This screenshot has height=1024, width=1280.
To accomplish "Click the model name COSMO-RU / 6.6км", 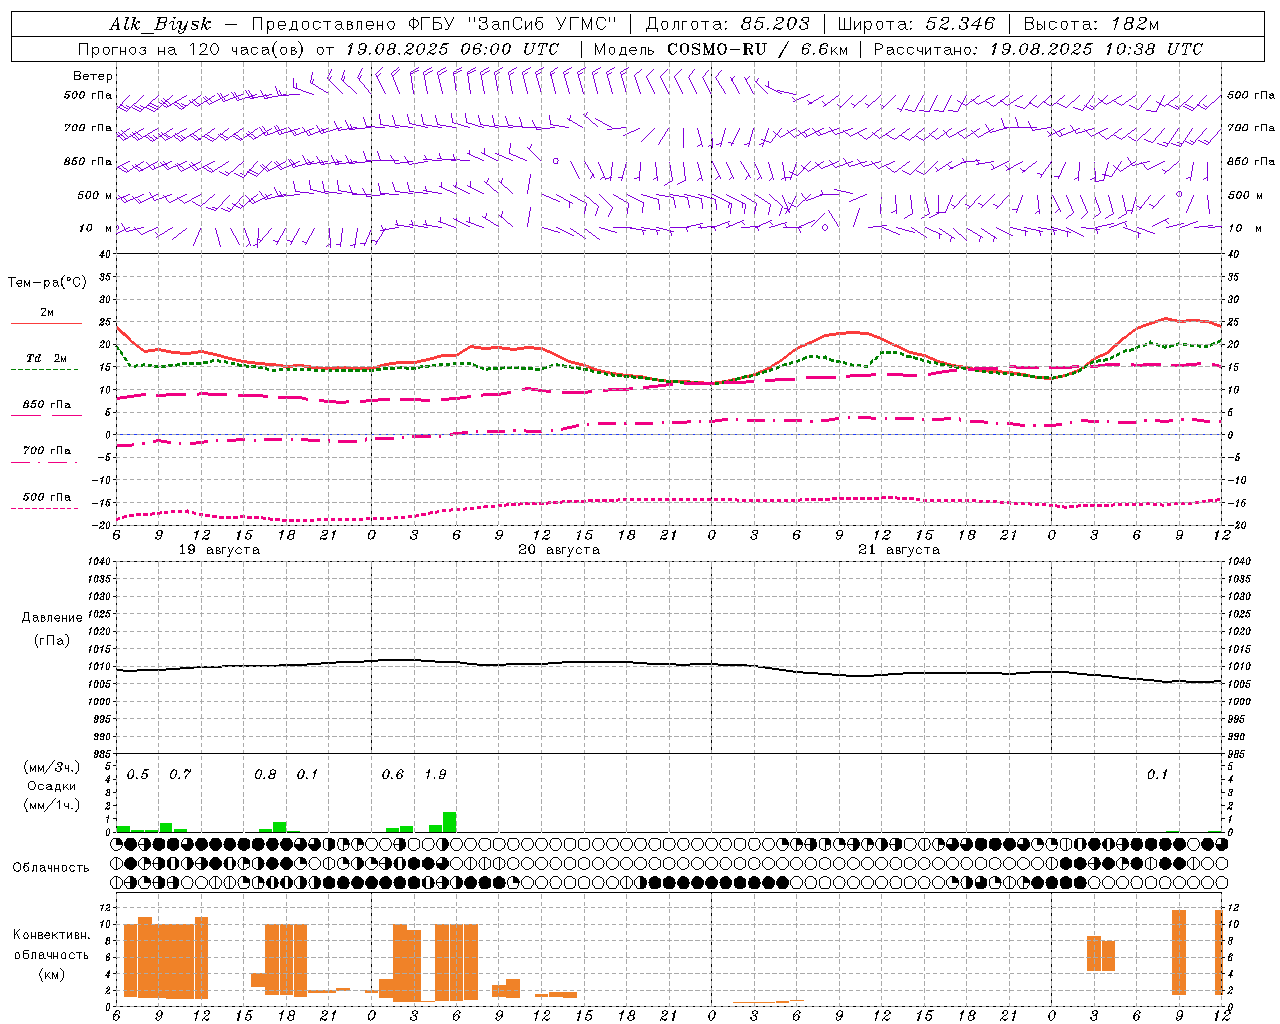I will [x=758, y=49].
